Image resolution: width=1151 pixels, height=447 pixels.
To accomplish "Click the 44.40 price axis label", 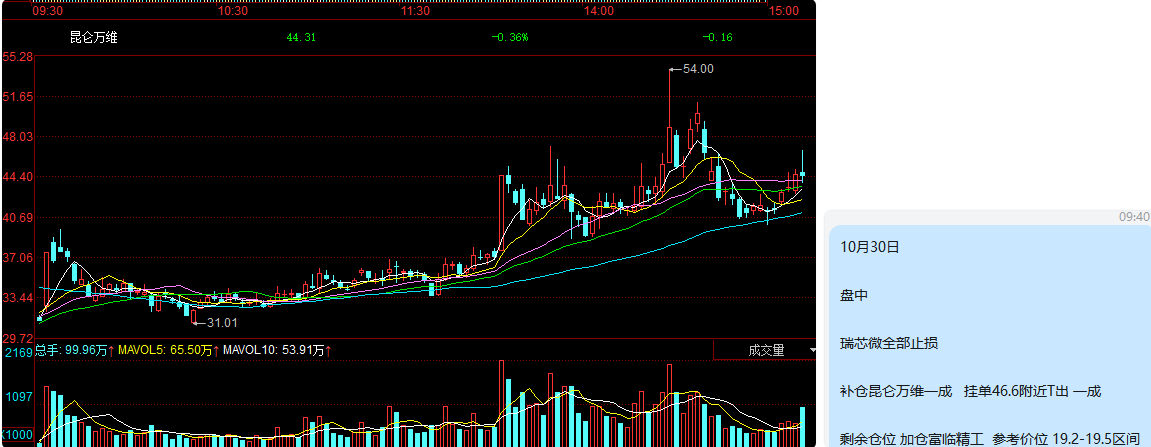I will [x=18, y=178].
